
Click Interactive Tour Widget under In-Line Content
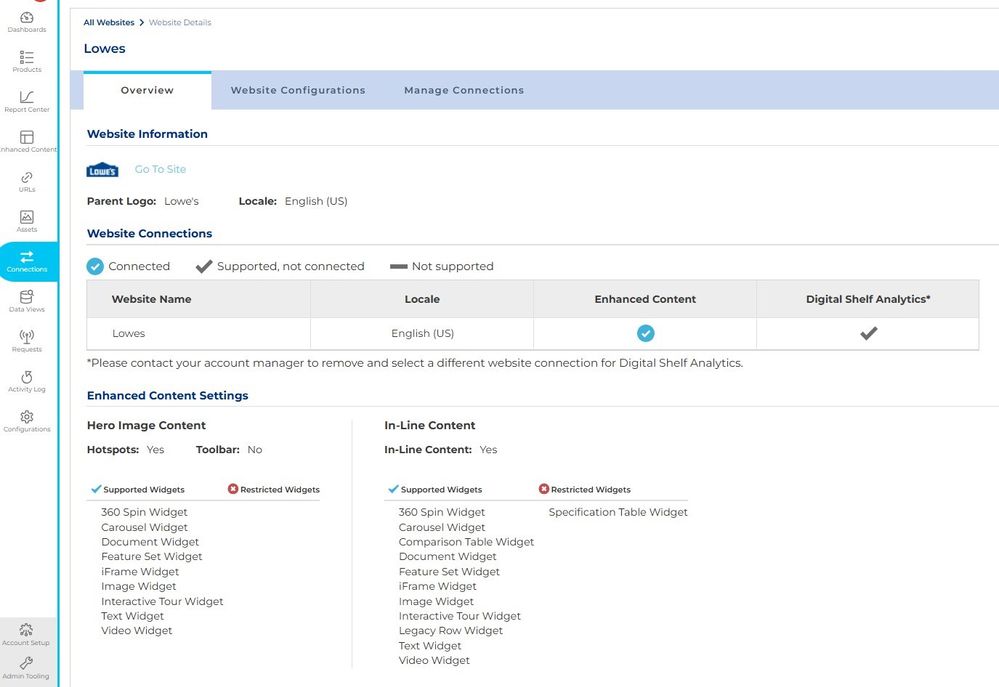point(460,616)
